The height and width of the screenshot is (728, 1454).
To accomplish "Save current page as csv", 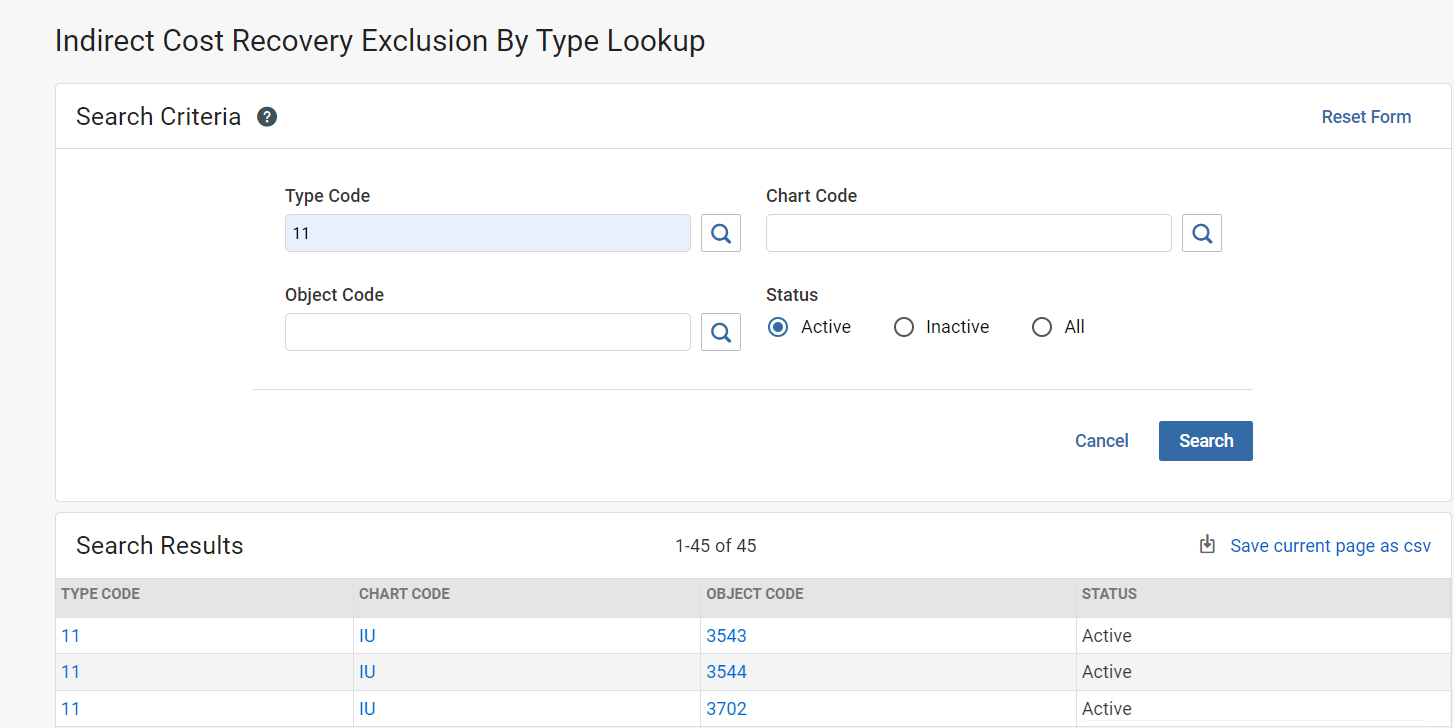I will coord(1330,545).
